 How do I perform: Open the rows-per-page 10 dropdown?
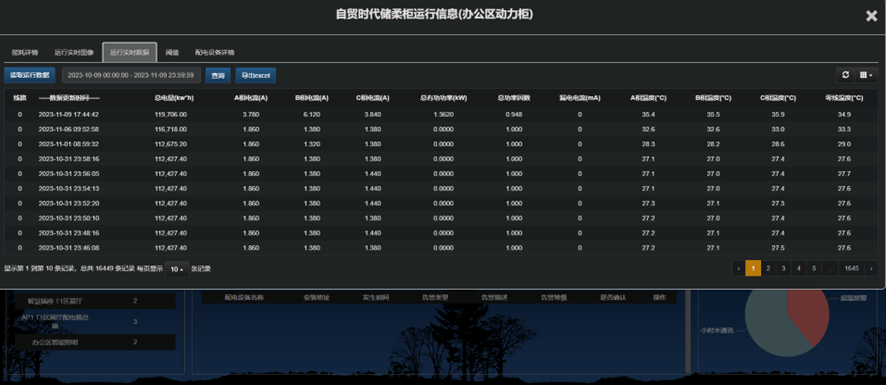[x=177, y=269]
